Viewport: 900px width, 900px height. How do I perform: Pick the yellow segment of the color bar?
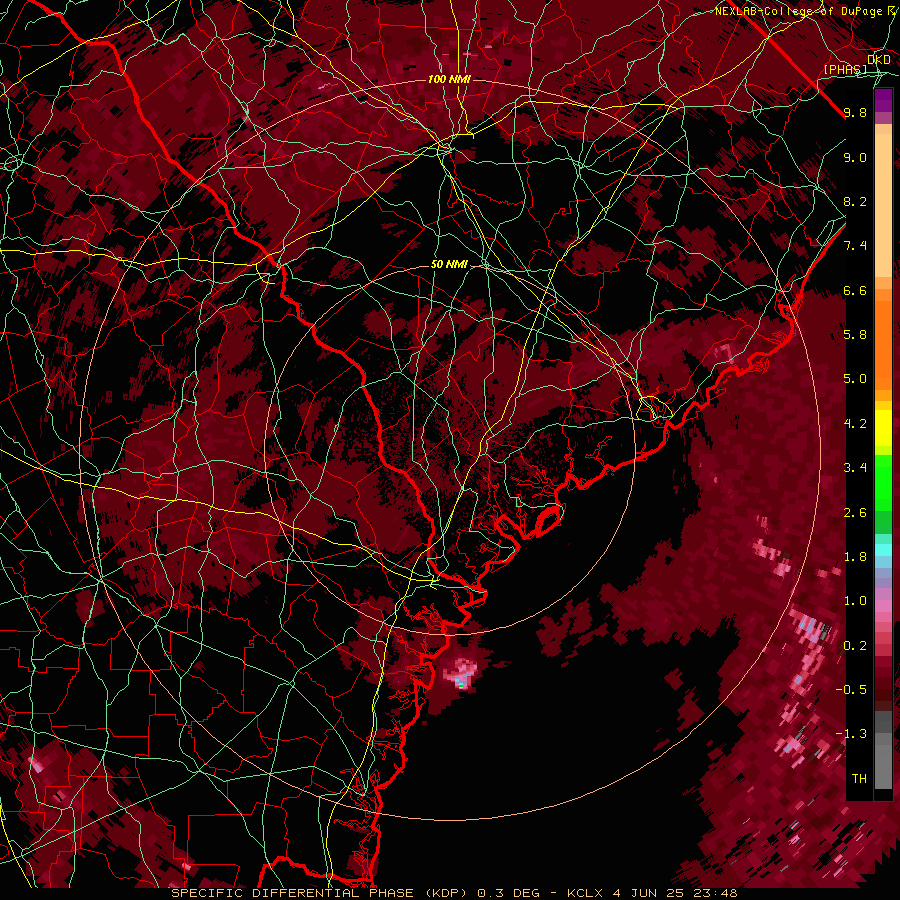coord(883,428)
